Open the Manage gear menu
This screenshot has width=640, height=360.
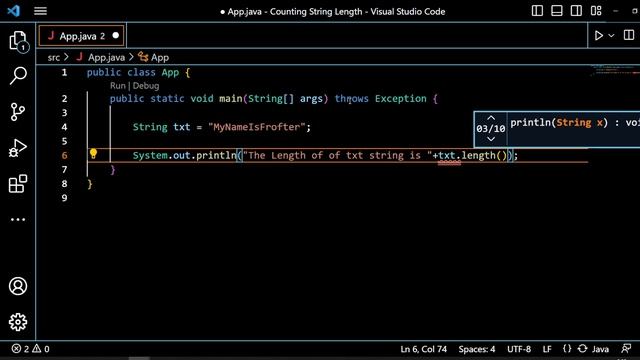pos(18,322)
